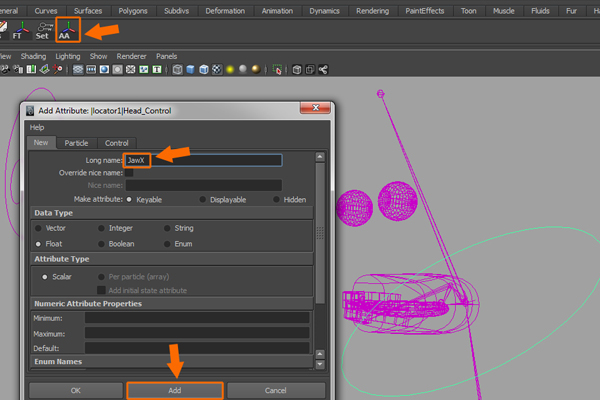This screenshot has height=400, width=600.
Task: Click the Set key shelf icon
Action: click(x=43, y=30)
